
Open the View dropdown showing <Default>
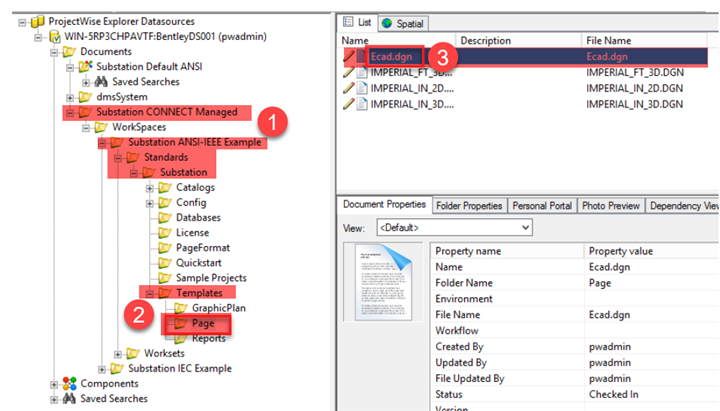[454, 228]
